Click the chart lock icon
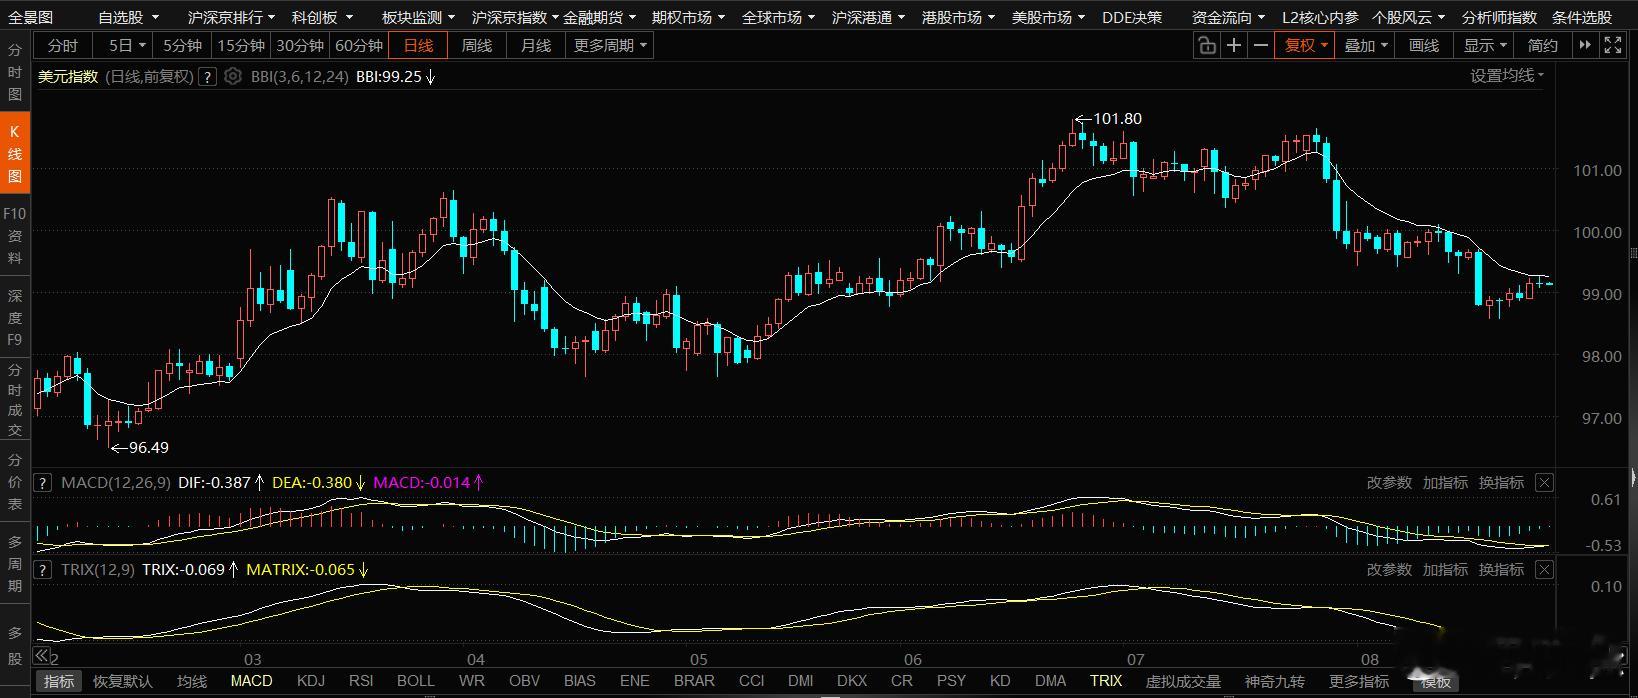1638x698 pixels. (1207, 45)
